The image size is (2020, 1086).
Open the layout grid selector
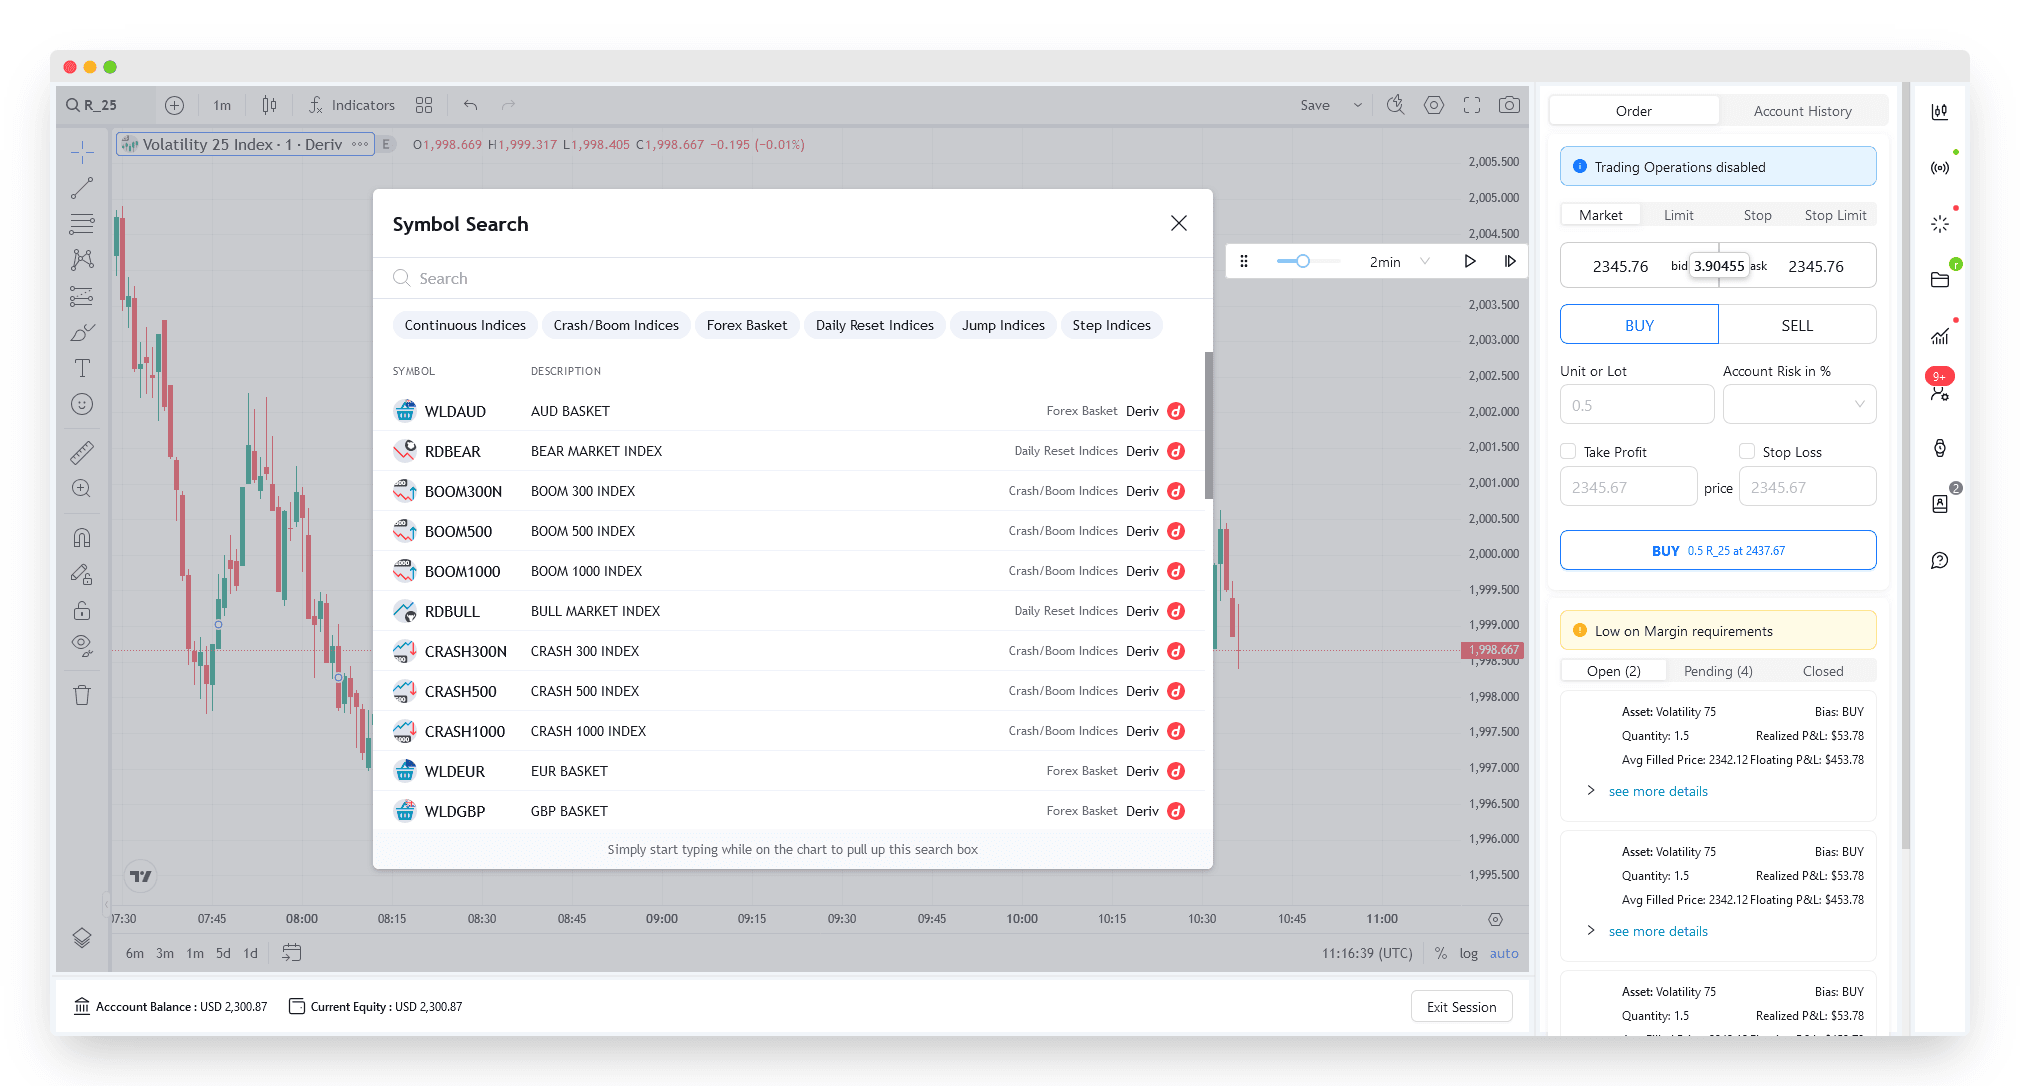(x=424, y=105)
